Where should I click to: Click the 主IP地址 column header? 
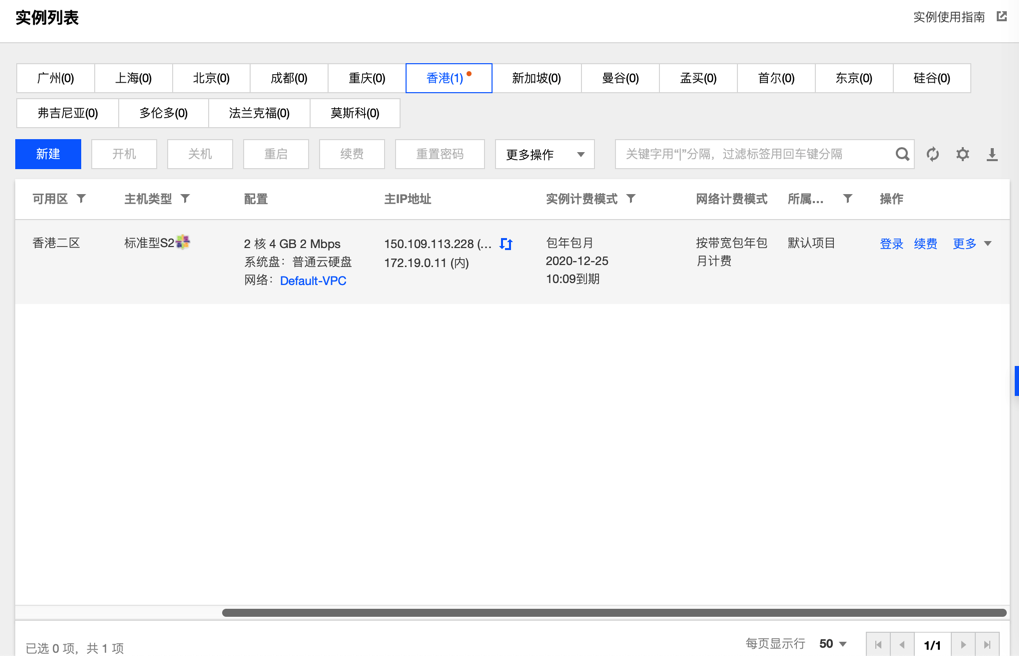click(x=407, y=199)
